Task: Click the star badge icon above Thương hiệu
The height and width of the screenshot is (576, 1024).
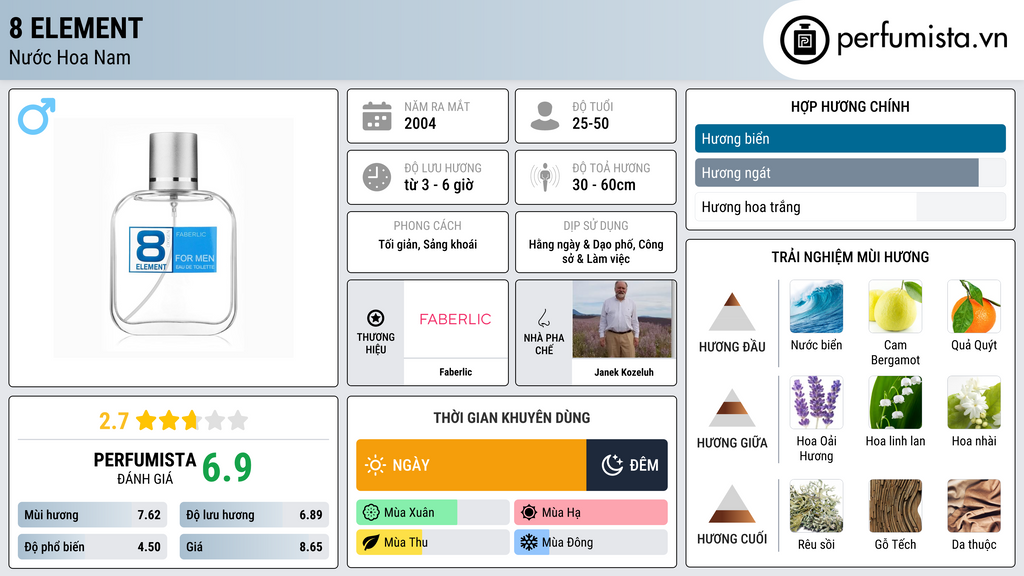Action: [376, 318]
